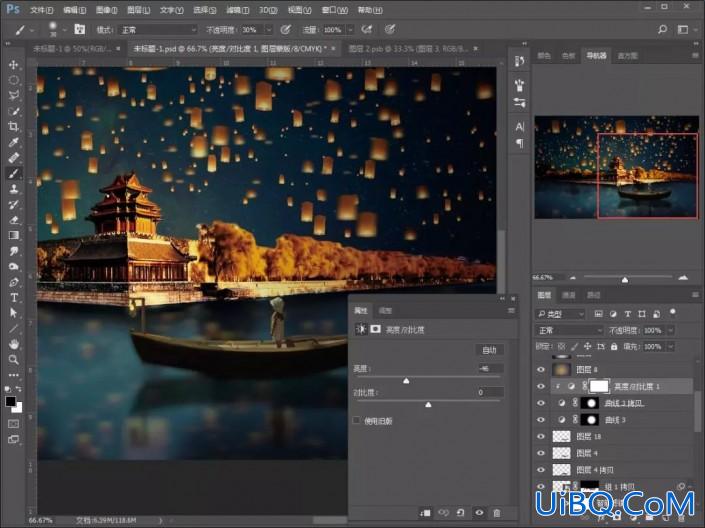Open the flow dropdown arrow in options bar

(350, 30)
